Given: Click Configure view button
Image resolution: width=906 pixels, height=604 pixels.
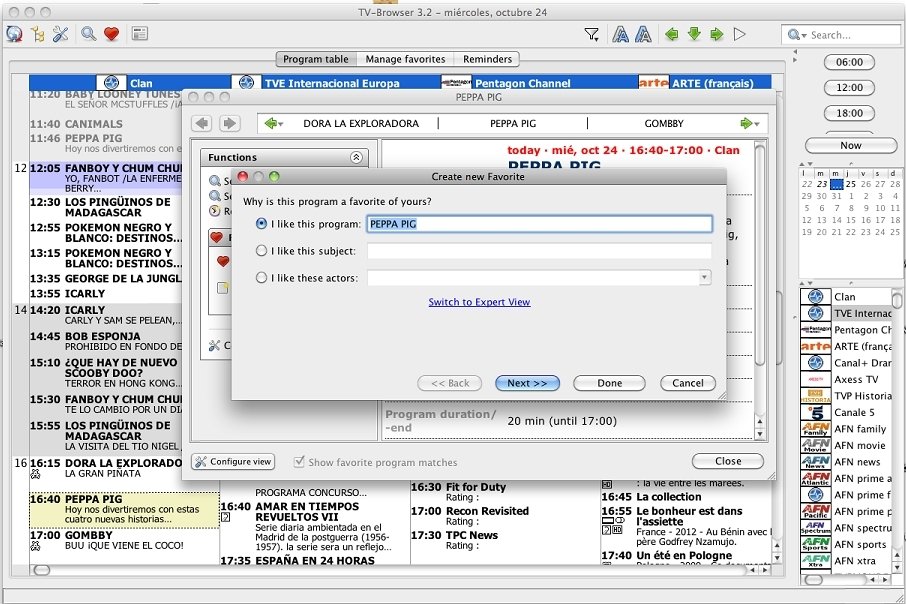Looking at the screenshot, I should point(233,462).
